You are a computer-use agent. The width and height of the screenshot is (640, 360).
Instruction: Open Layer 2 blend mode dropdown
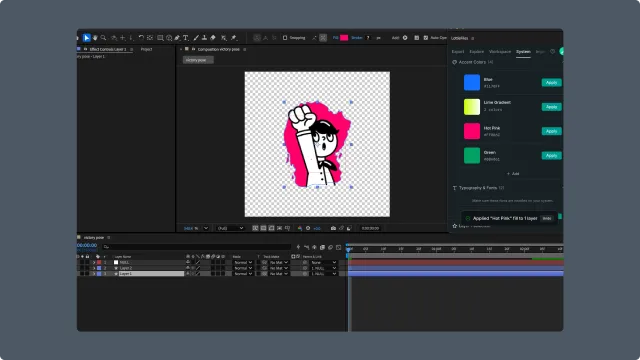click(243, 268)
